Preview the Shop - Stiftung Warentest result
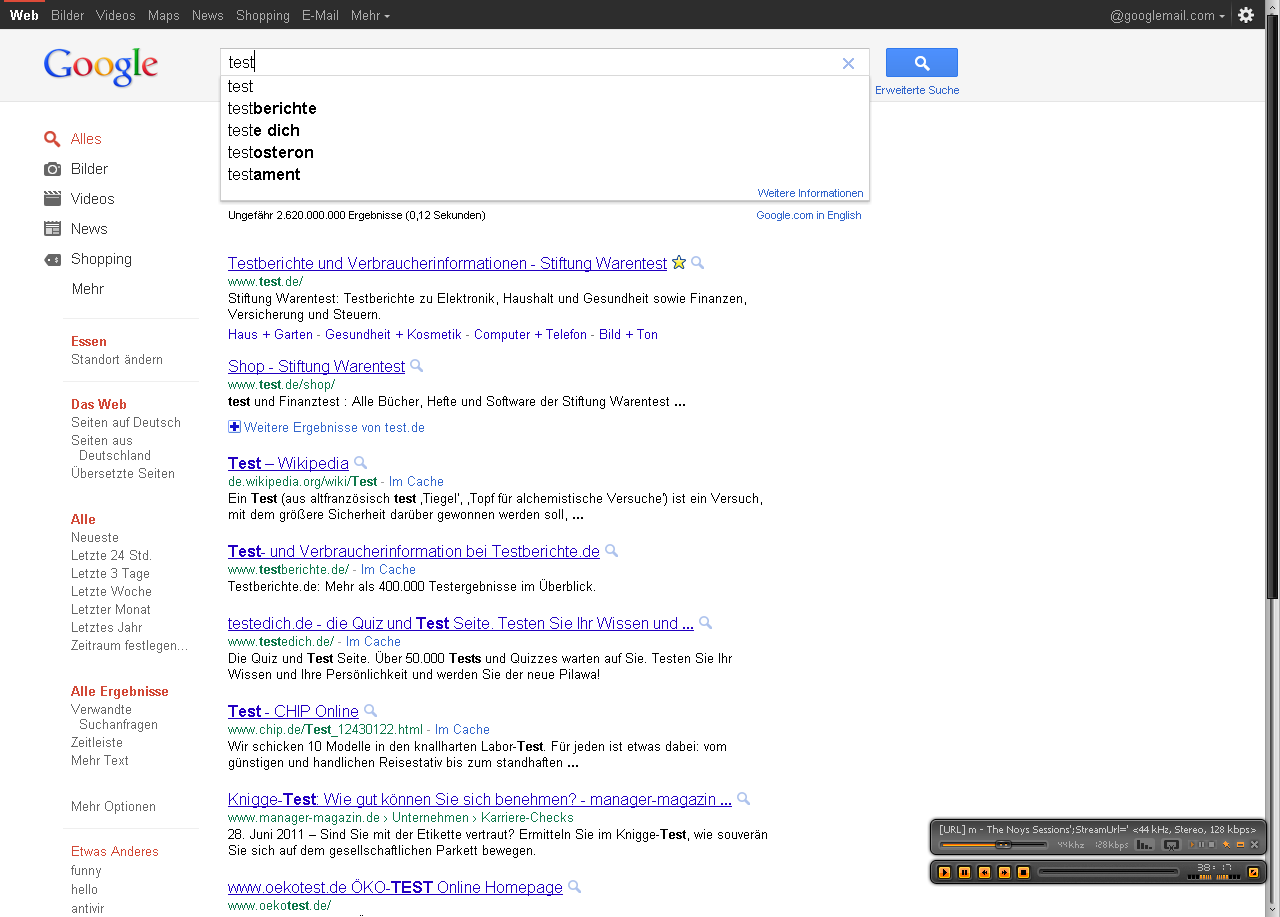This screenshot has height=917, width=1280. click(x=417, y=366)
